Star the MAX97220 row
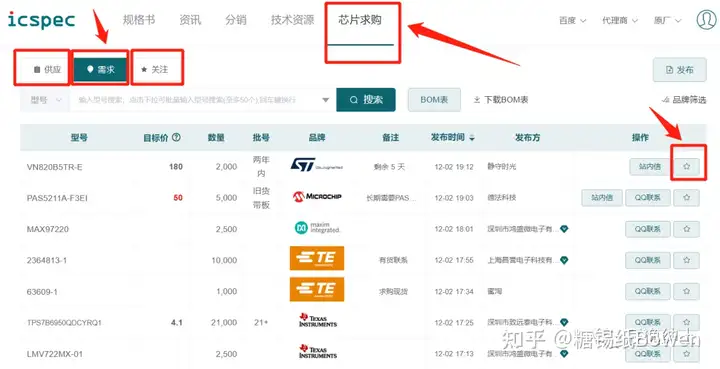This screenshot has width=720, height=369. click(x=686, y=229)
